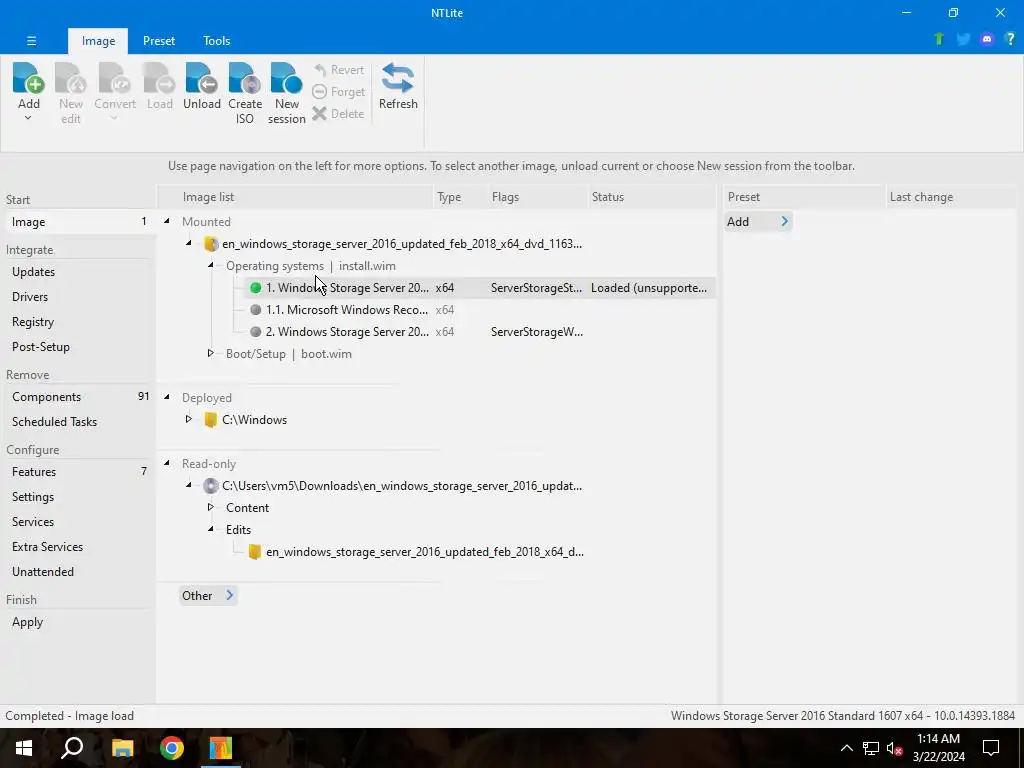Open the Add dropdown arrow in toolbar
Screen dimensions: 1024x768
pos(28,118)
